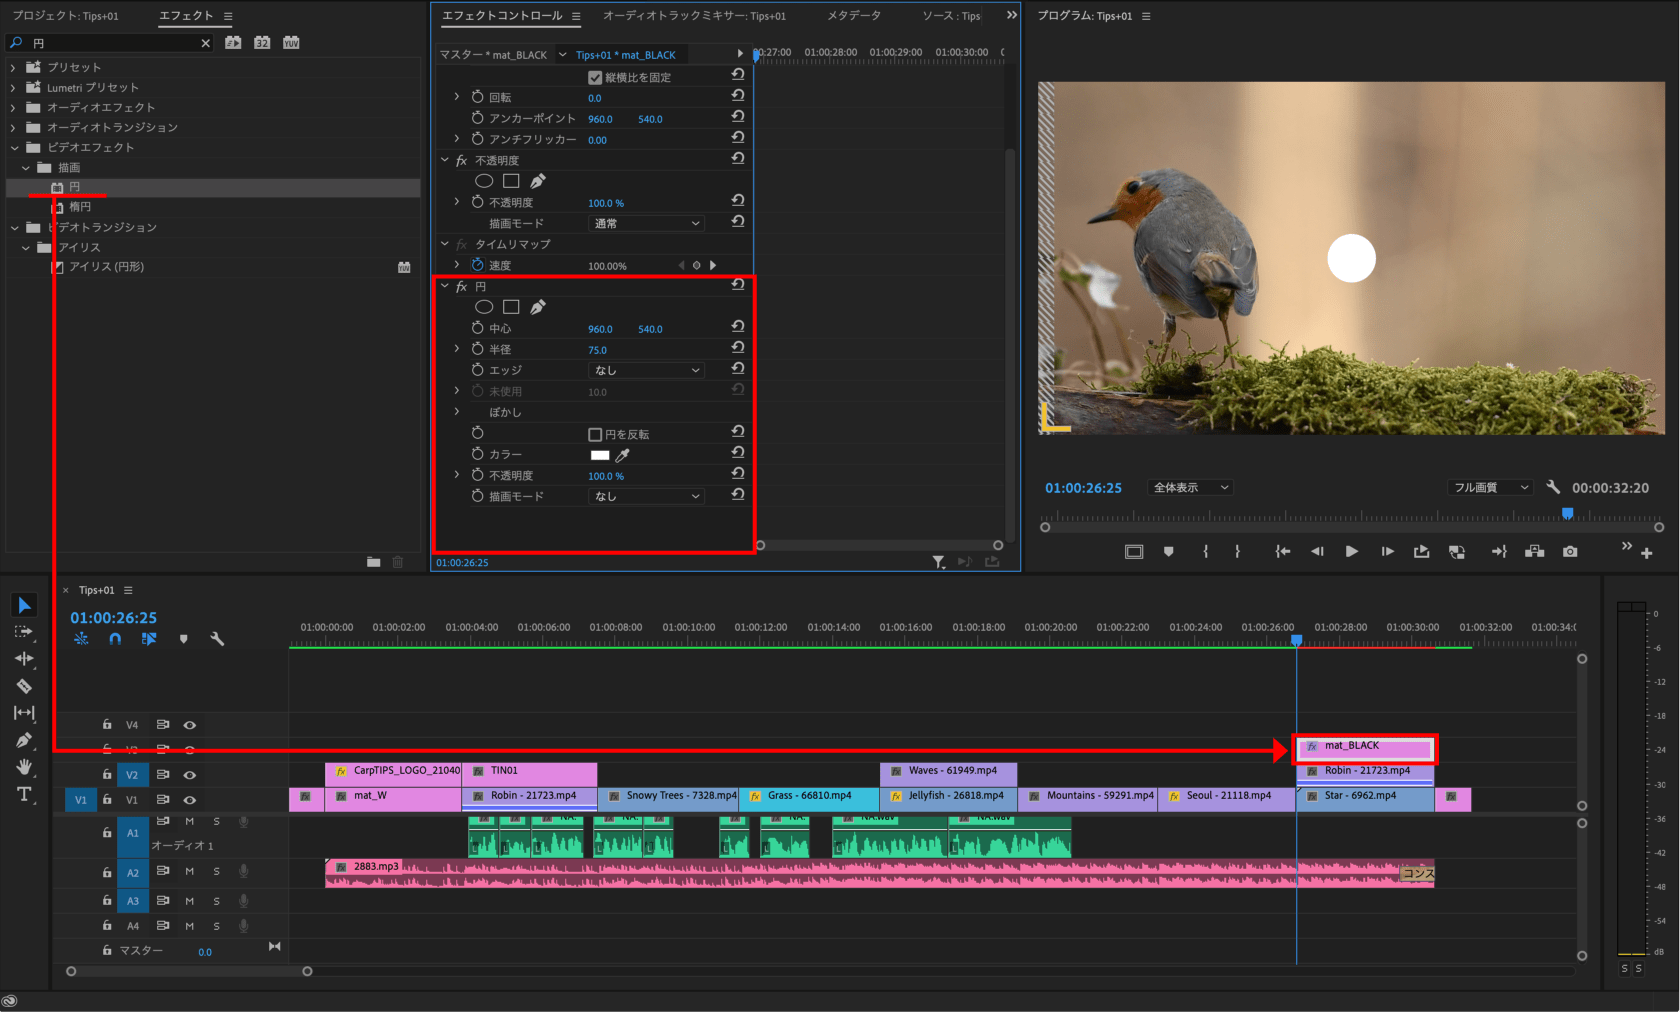Open the フル画質 resolution dropdown
The image size is (1680, 1012).
pyautogui.click(x=1490, y=487)
